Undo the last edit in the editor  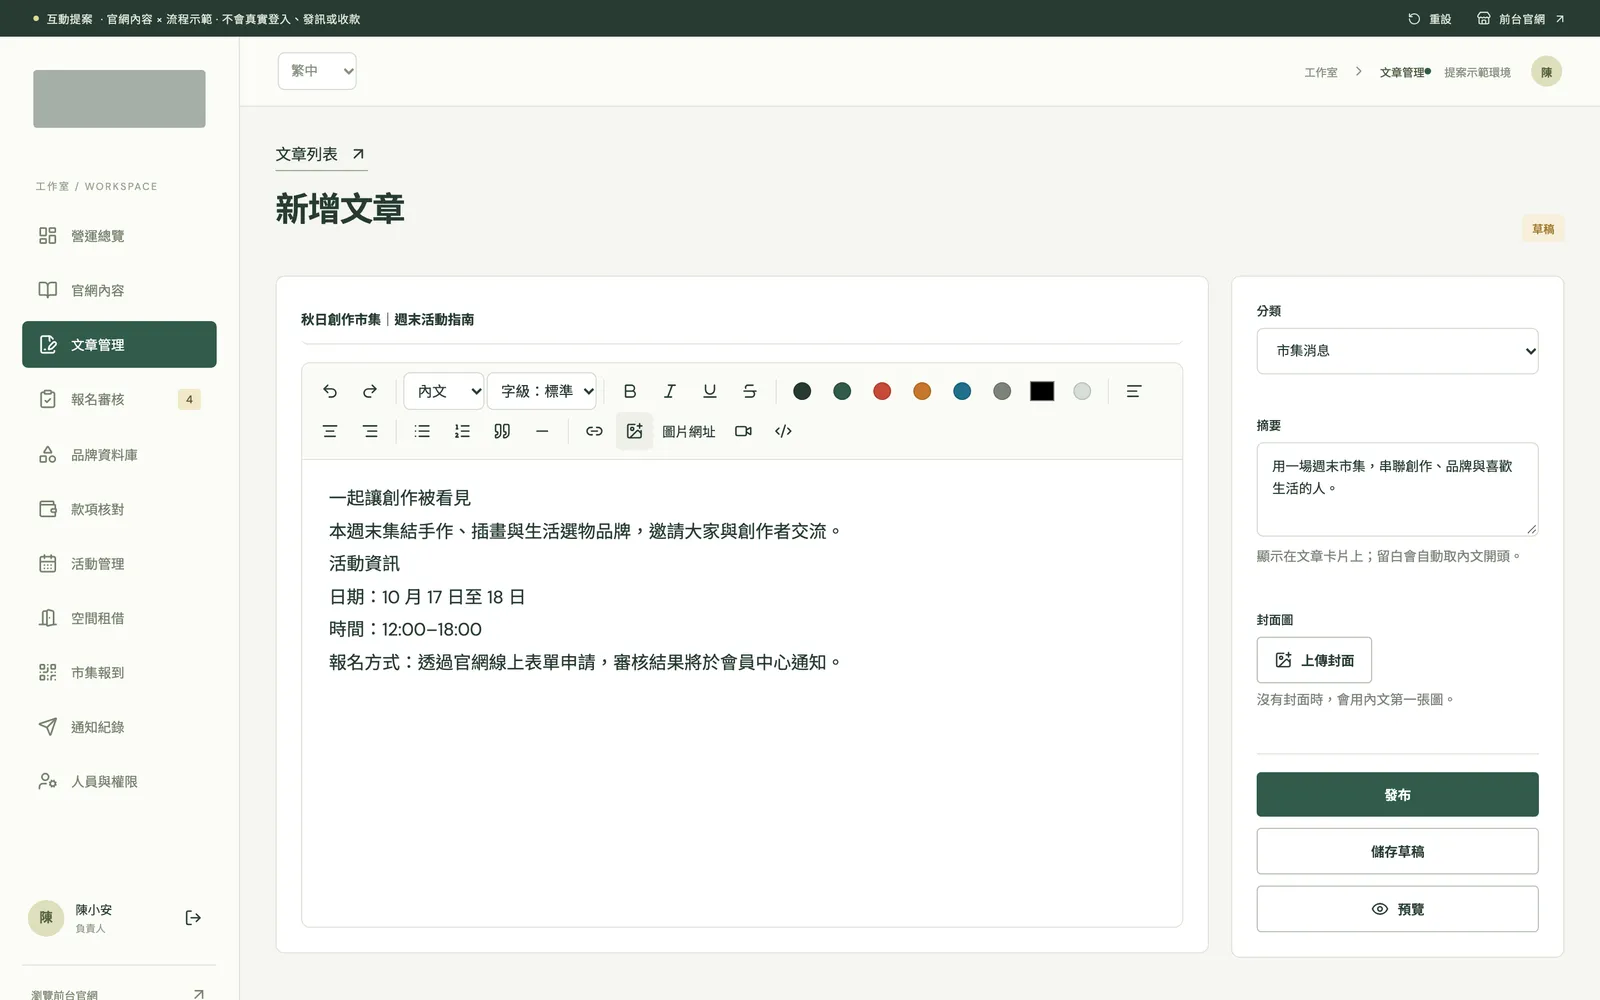click(x=330, y=391)
